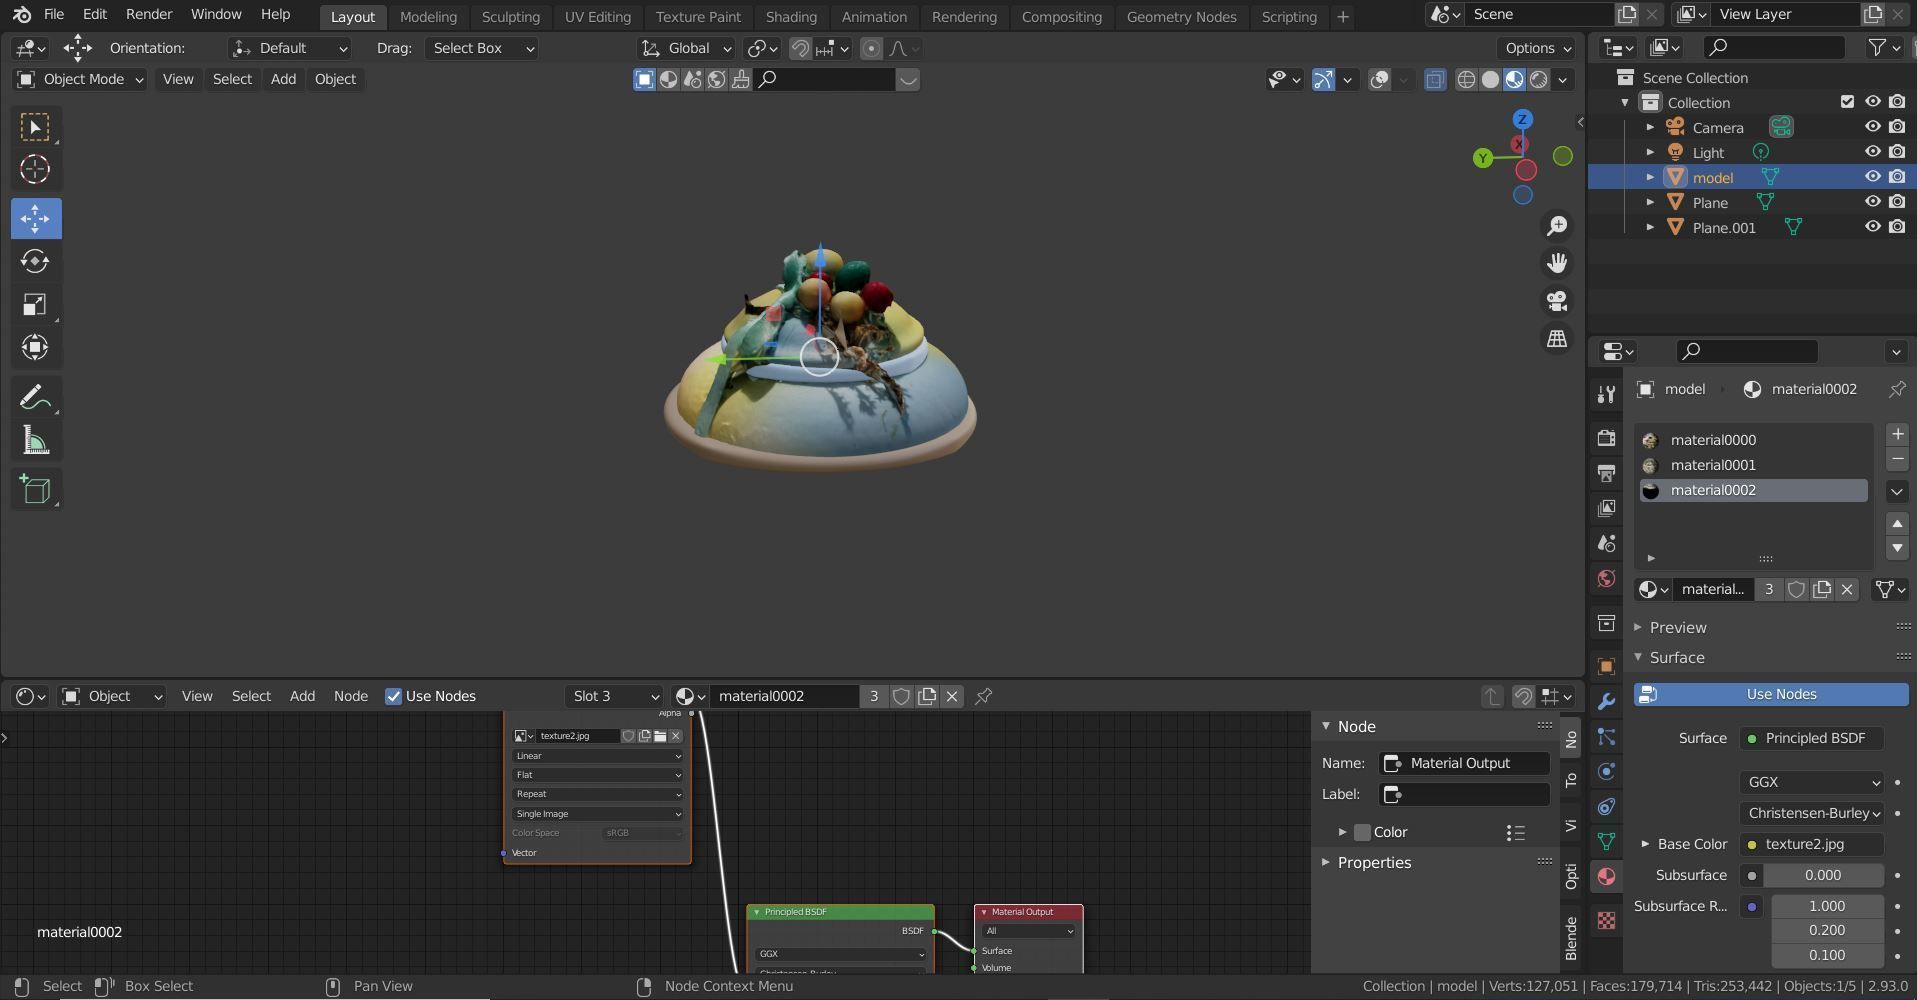Adjust Subsurface Radius 1.000 field
Screen dimensions: 1917x1000
click(1828, 906)
